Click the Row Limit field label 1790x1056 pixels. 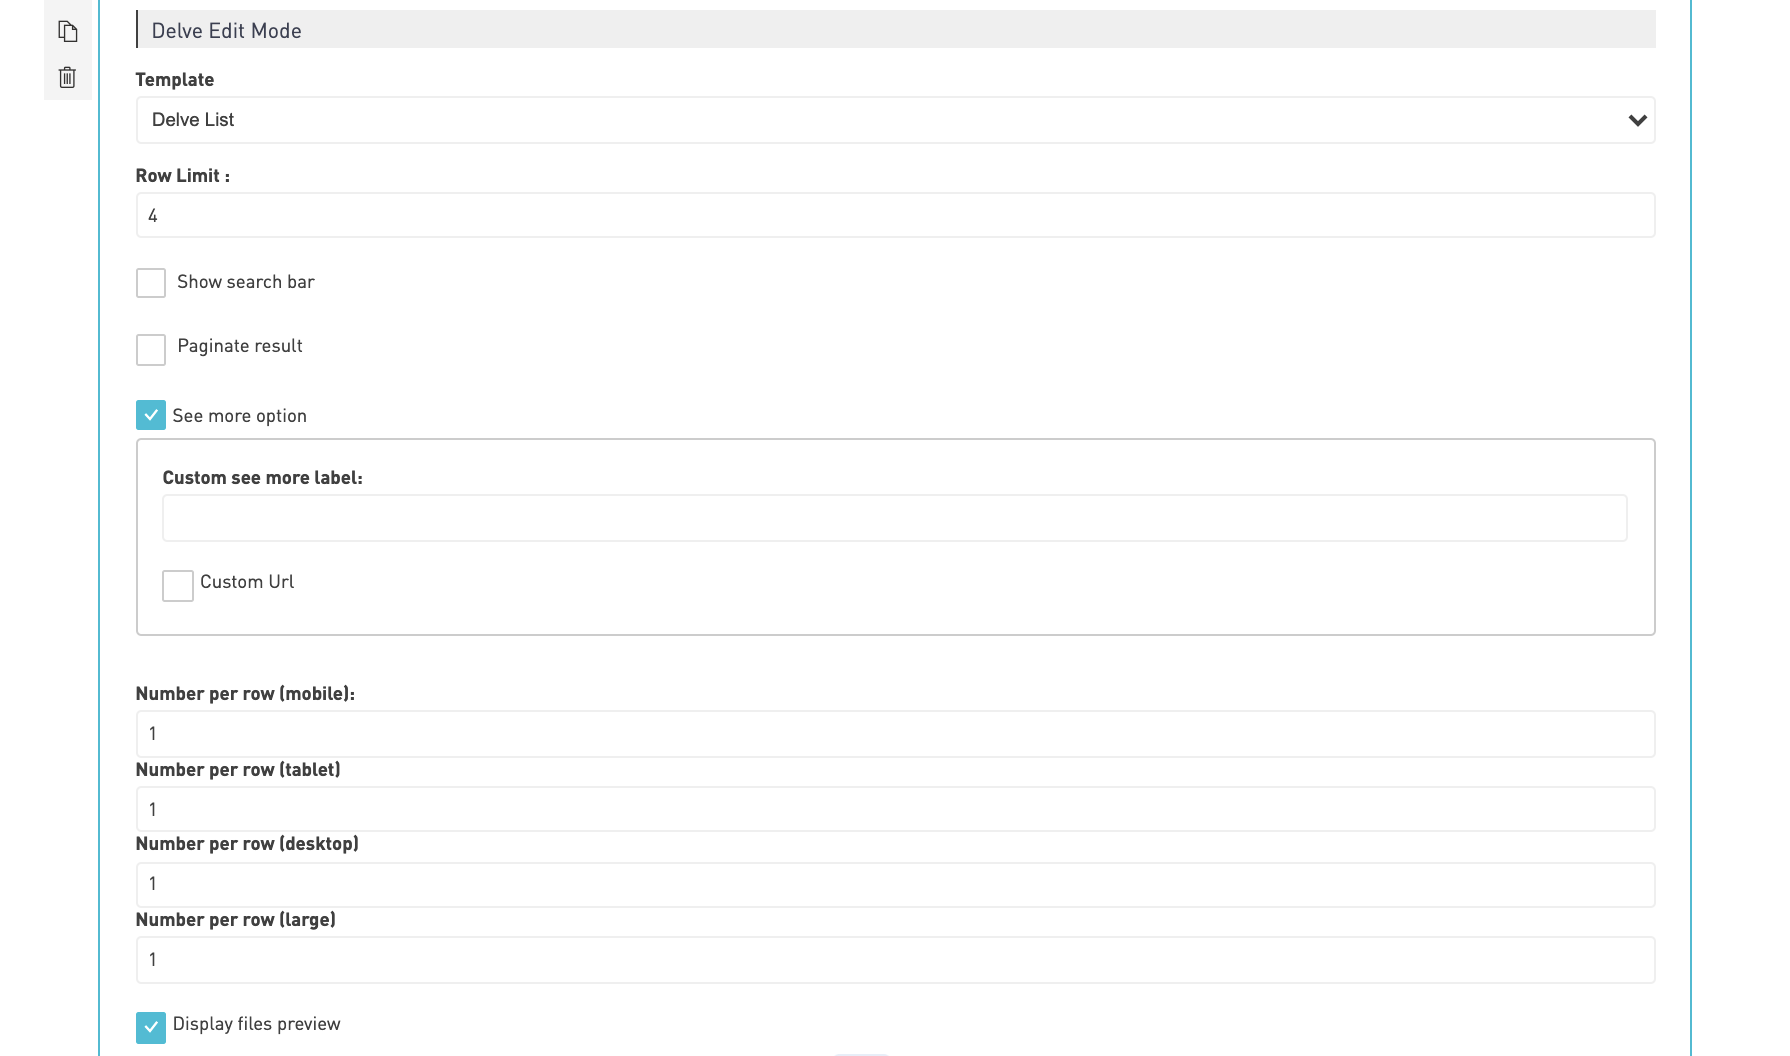pos(183,176)
